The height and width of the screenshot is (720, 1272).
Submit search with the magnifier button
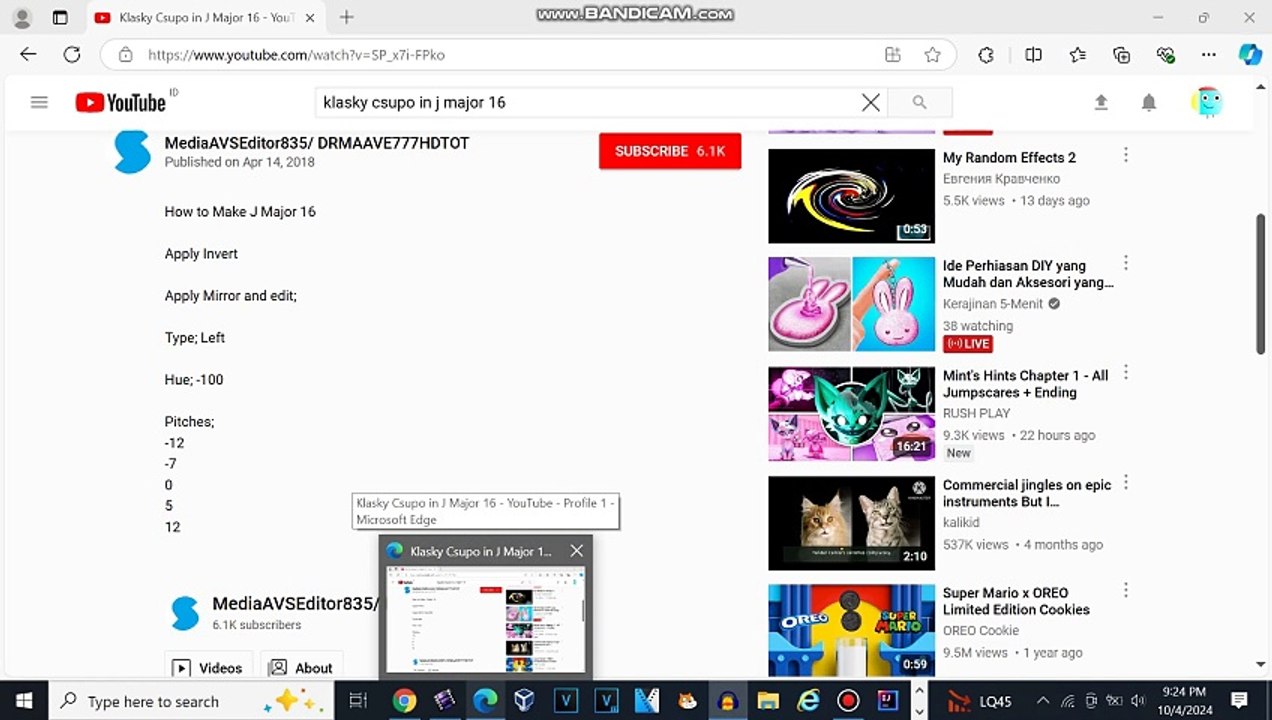click(x=919, y=102)
